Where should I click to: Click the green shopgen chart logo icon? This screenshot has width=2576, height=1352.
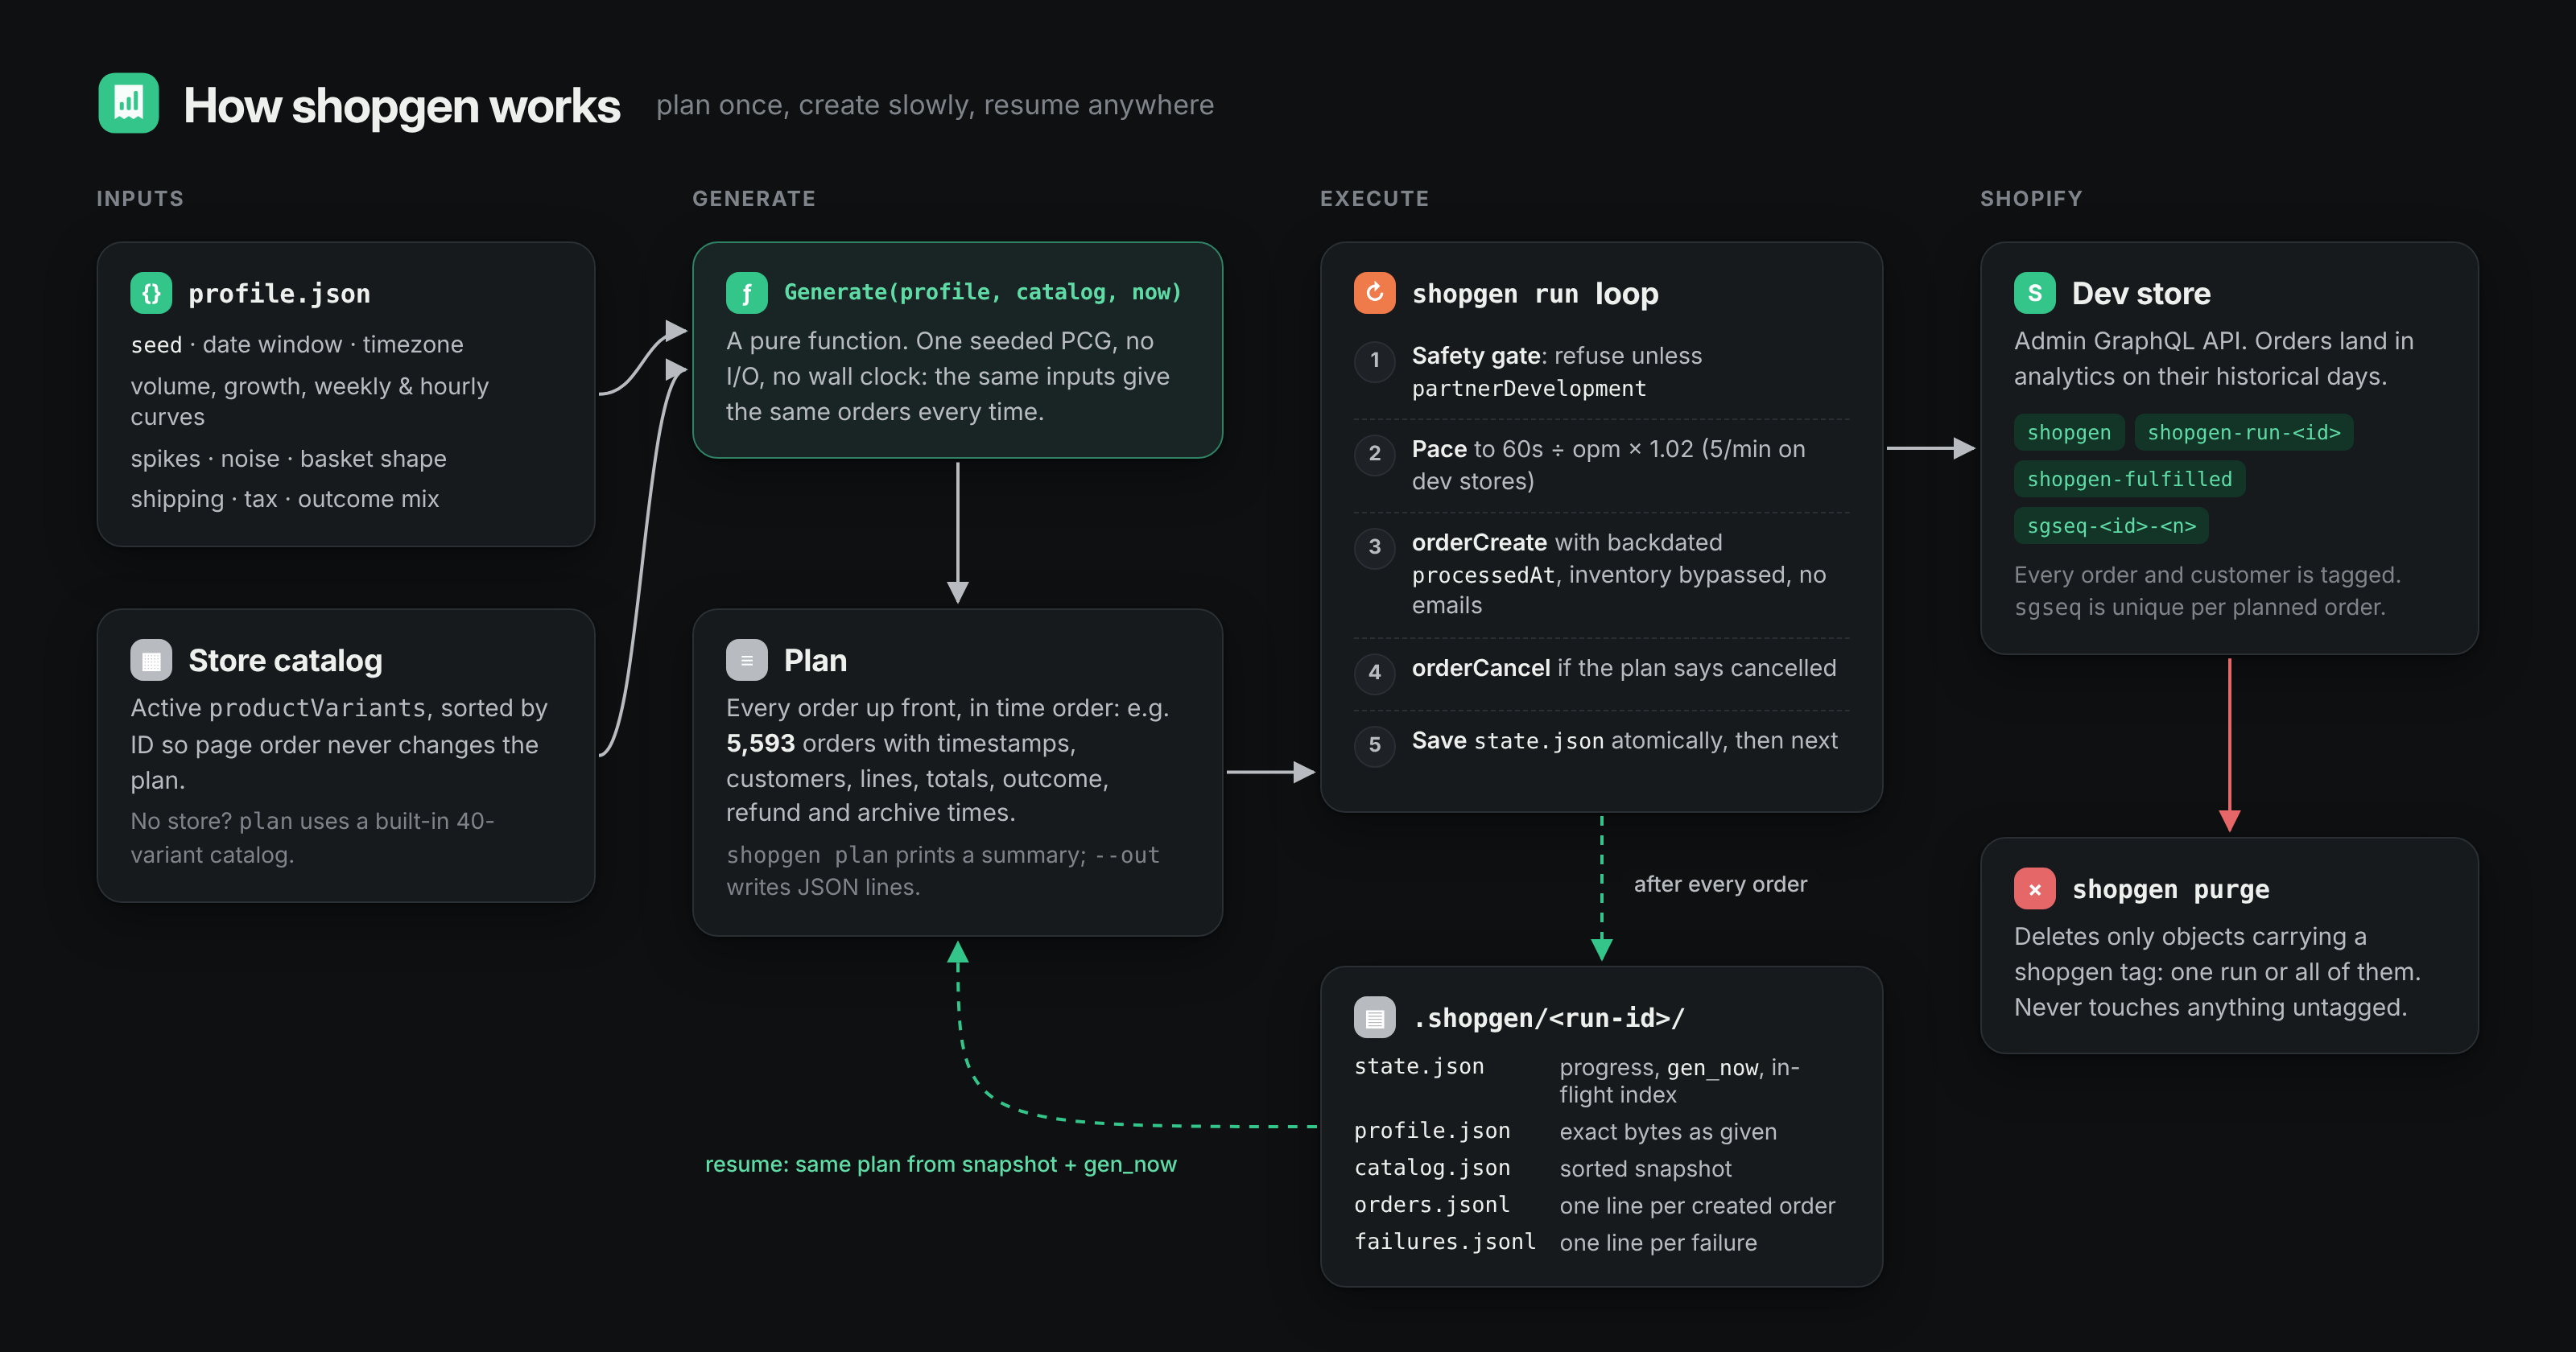point(128,103)
